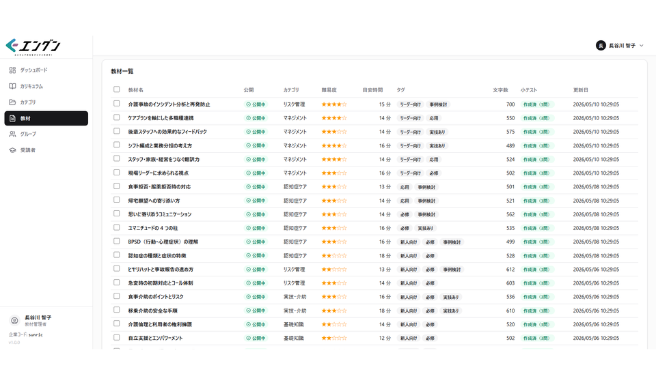Click 実技・介助 in 食事介助のポイントとリスク row
This screenshot has width=656, height=385.
click(295, 297)
